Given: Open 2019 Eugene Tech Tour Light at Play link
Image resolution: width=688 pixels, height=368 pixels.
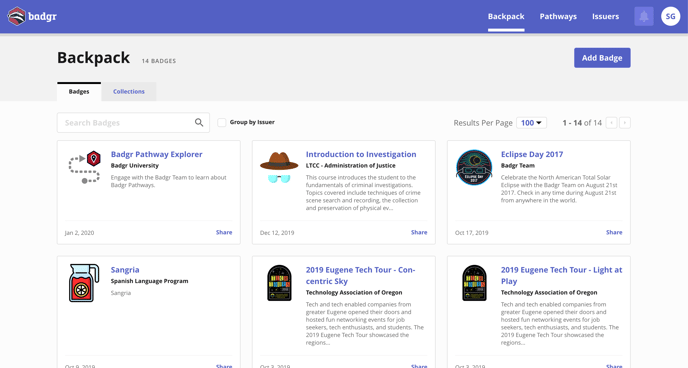Looking at the screenshot, I should tap(562, 275).
